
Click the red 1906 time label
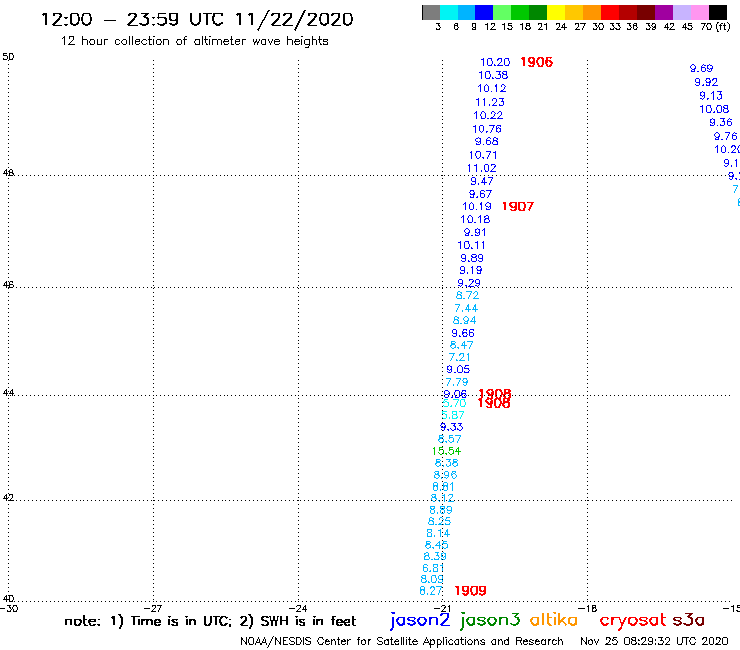click(x=537, y=62)
